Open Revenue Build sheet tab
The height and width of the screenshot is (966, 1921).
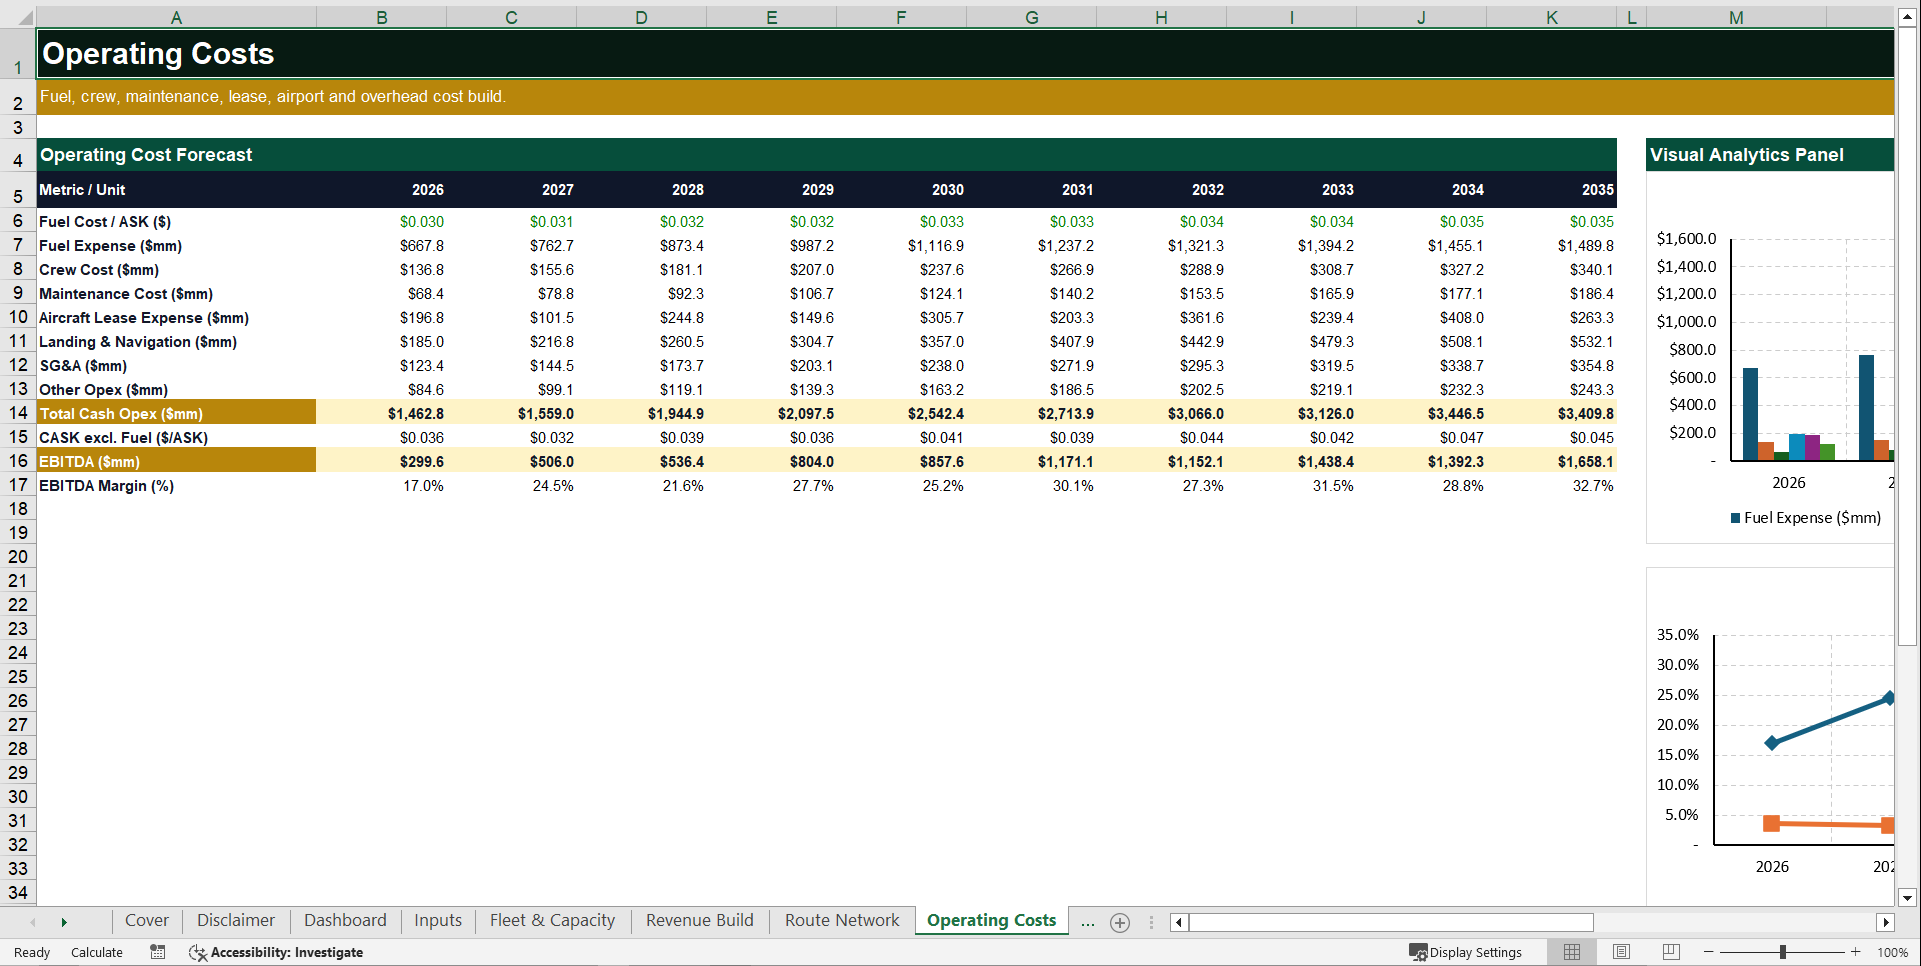click(700, 920)
